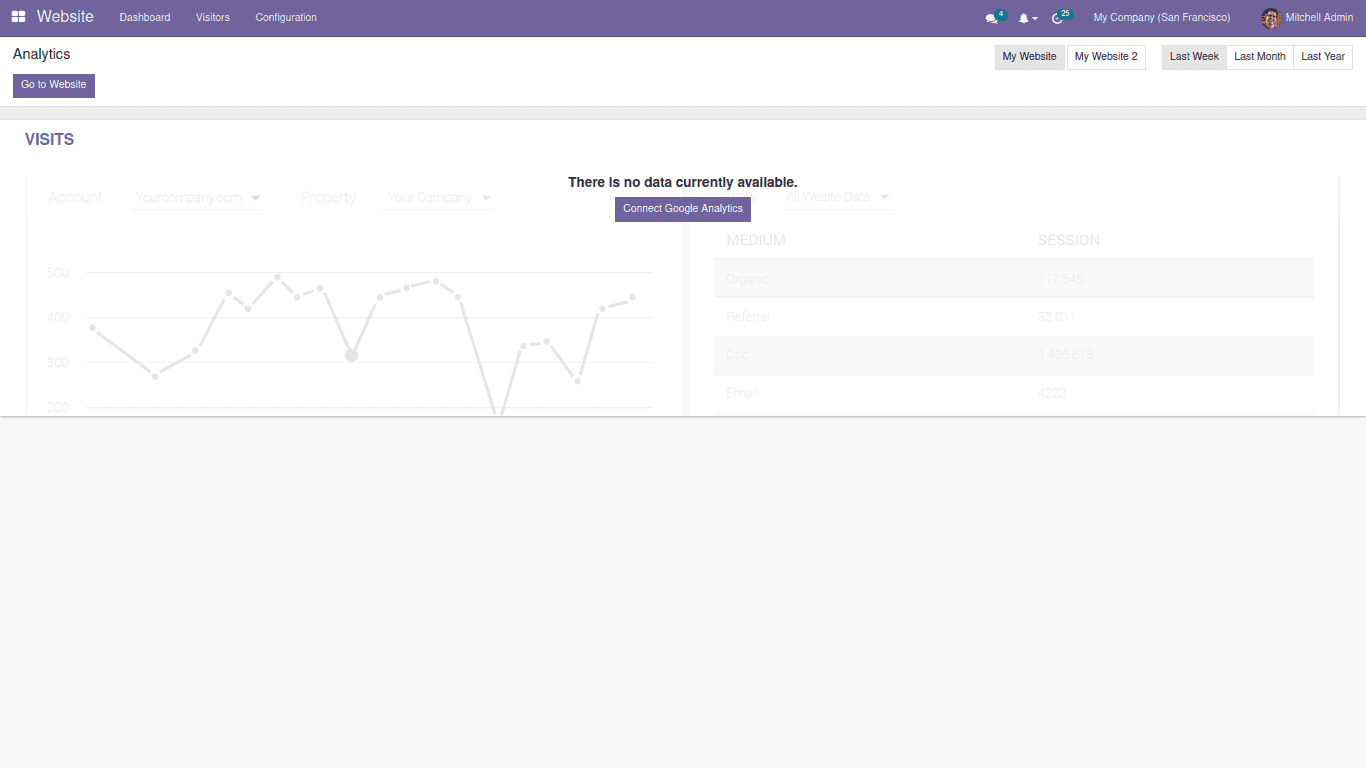Switch range to Last Month
The image size is (1366, 768).
pyautogui.click(x=1259, y=57)
